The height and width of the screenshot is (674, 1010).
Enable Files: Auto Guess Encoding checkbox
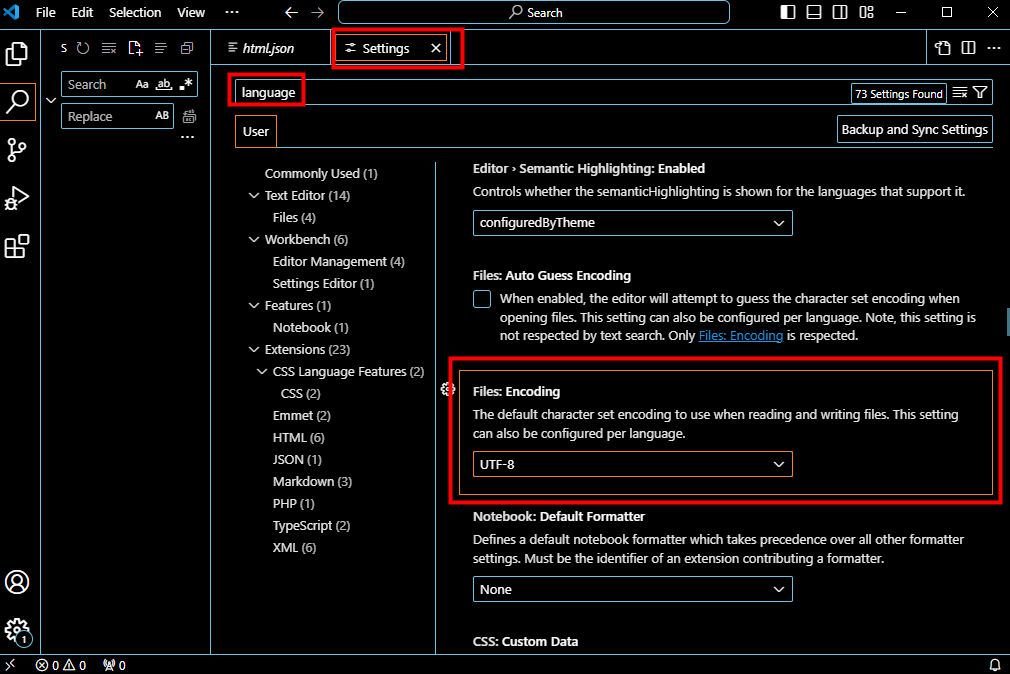482,298
